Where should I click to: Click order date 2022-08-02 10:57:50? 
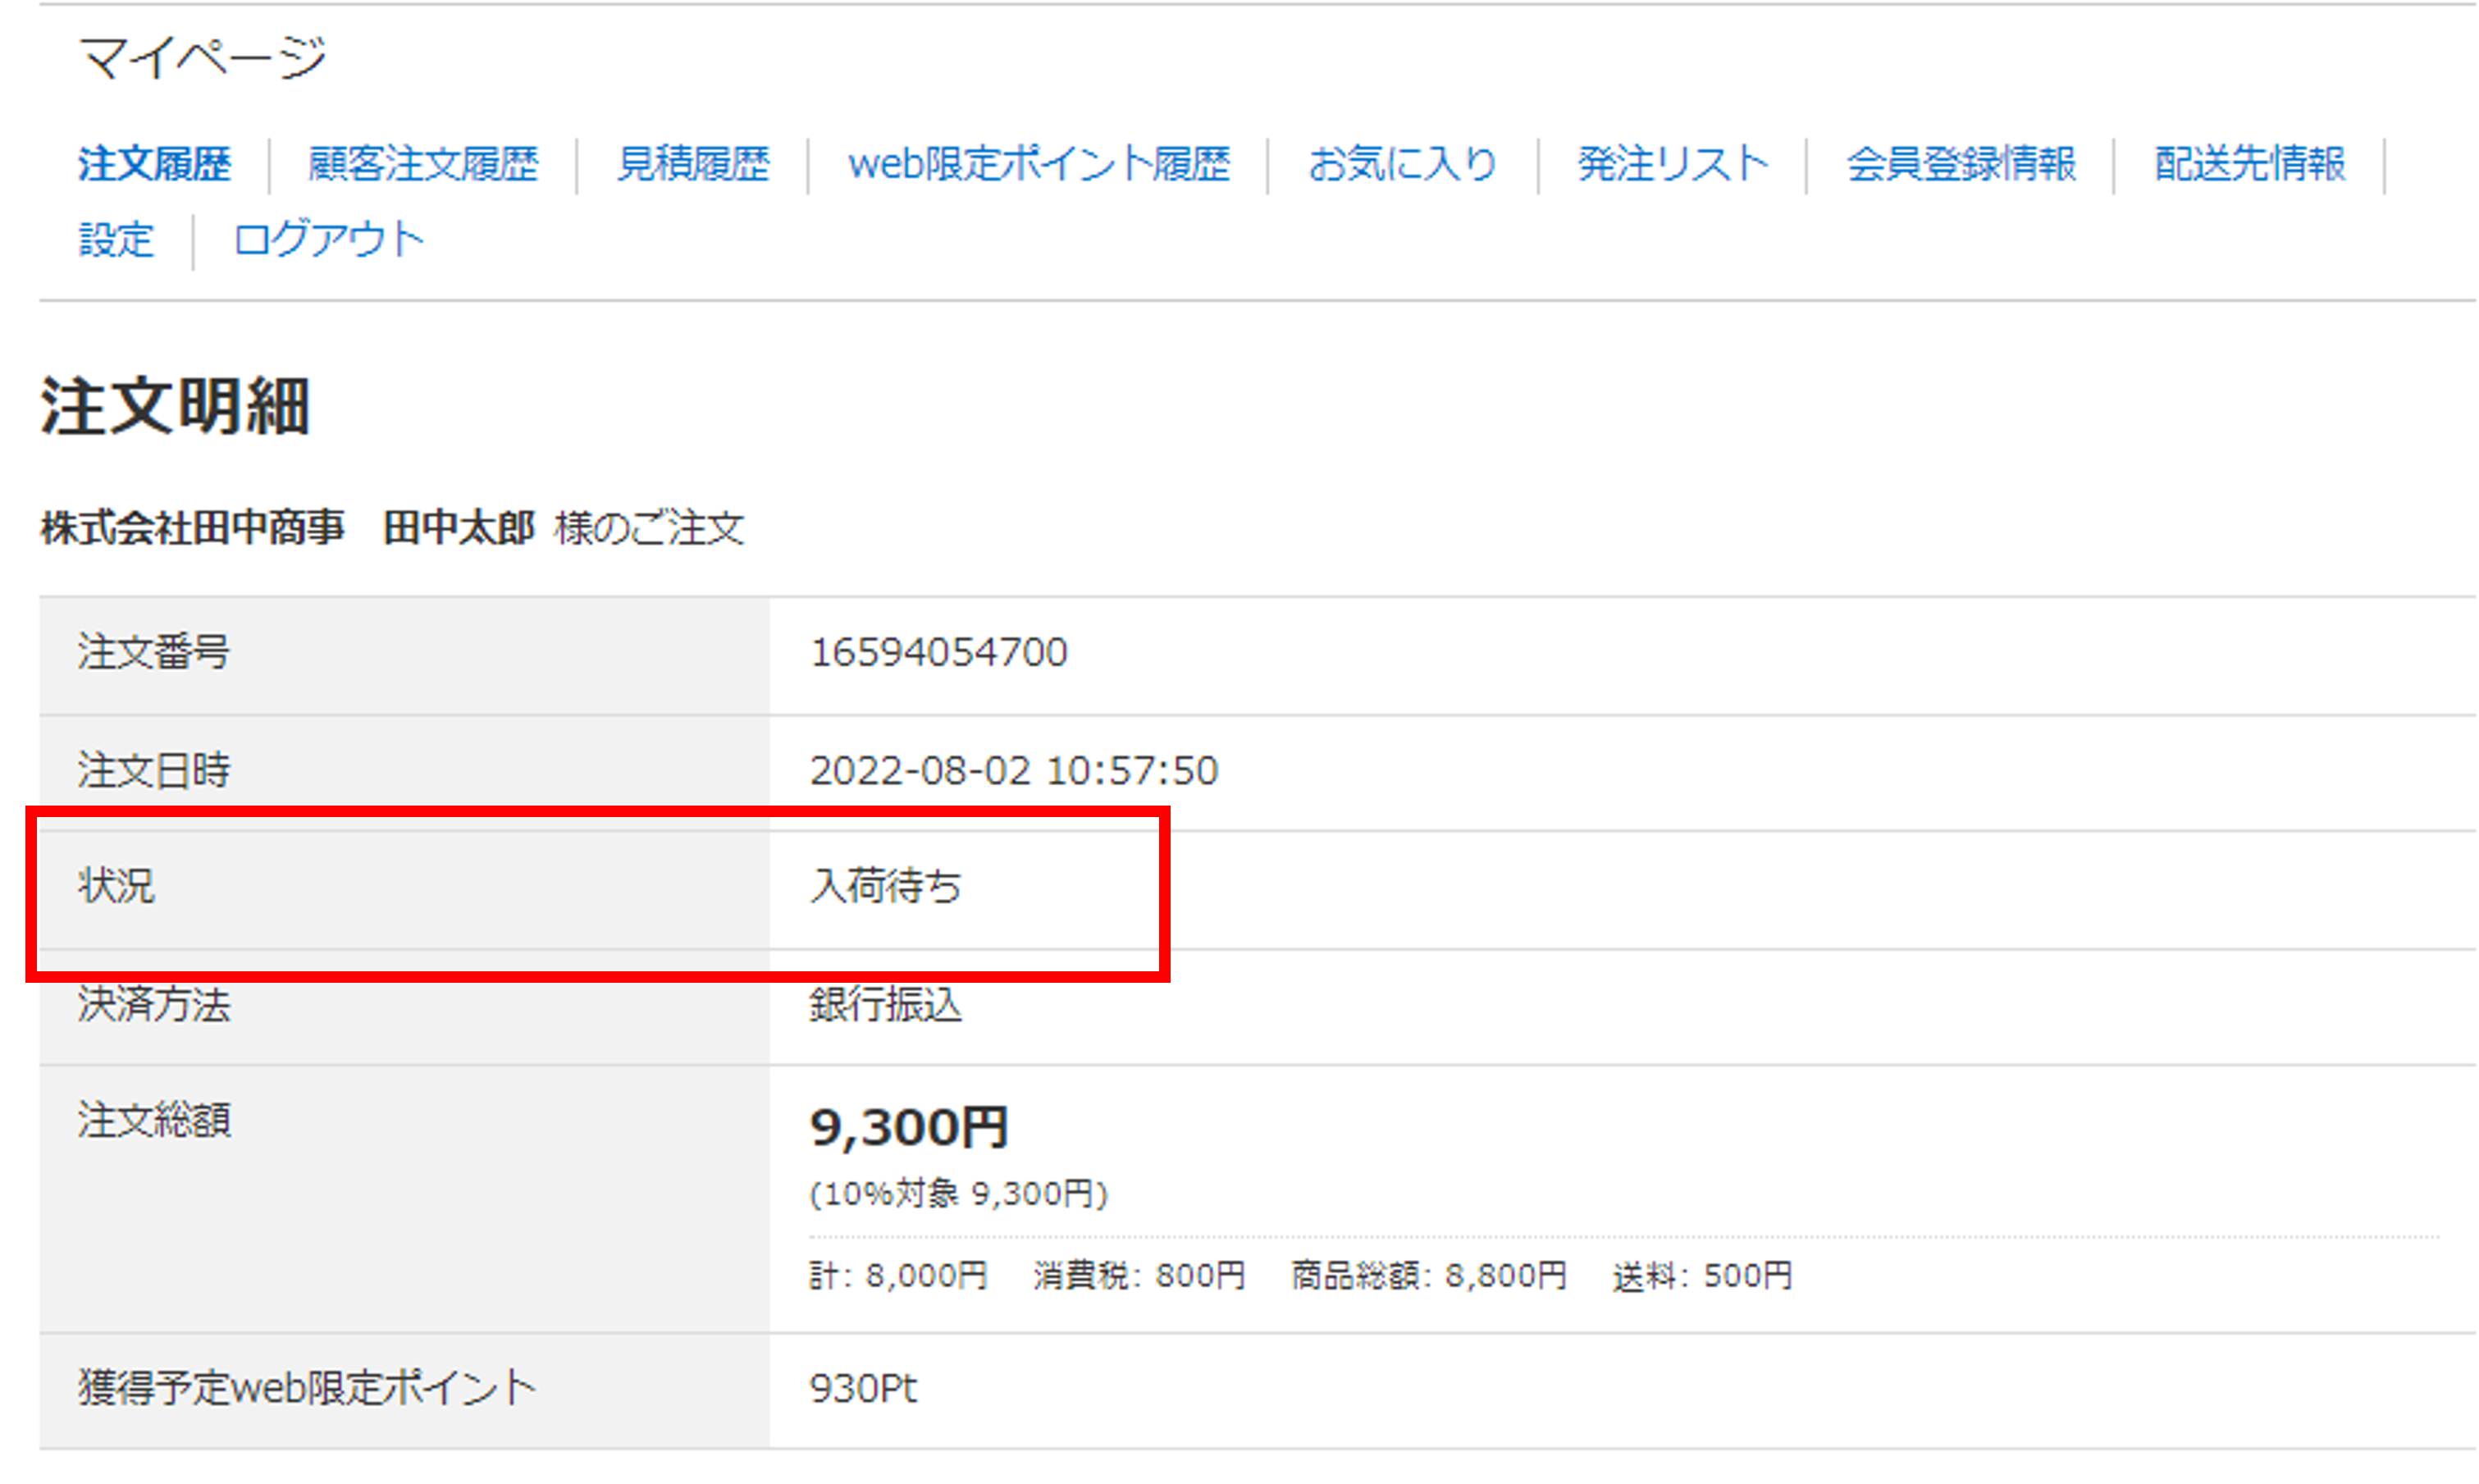[x=1014, y=770]
